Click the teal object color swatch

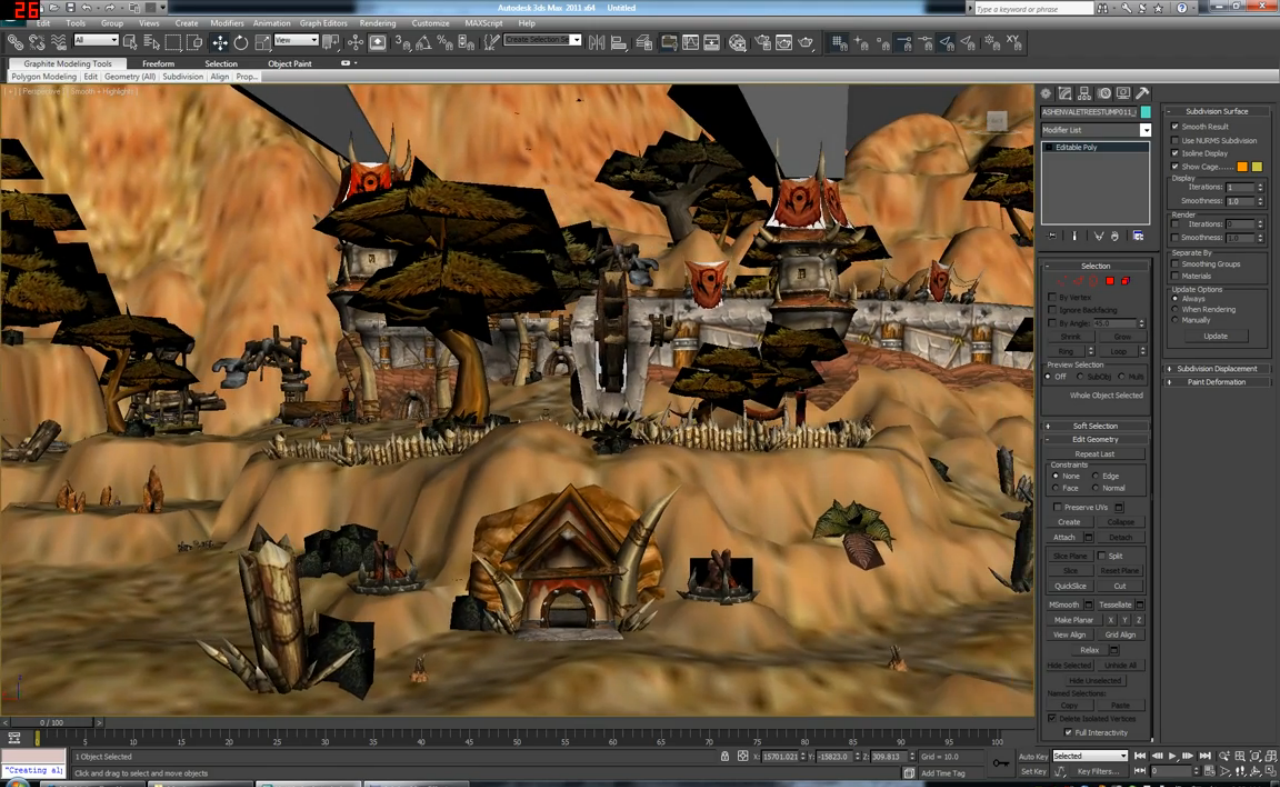1146,112
